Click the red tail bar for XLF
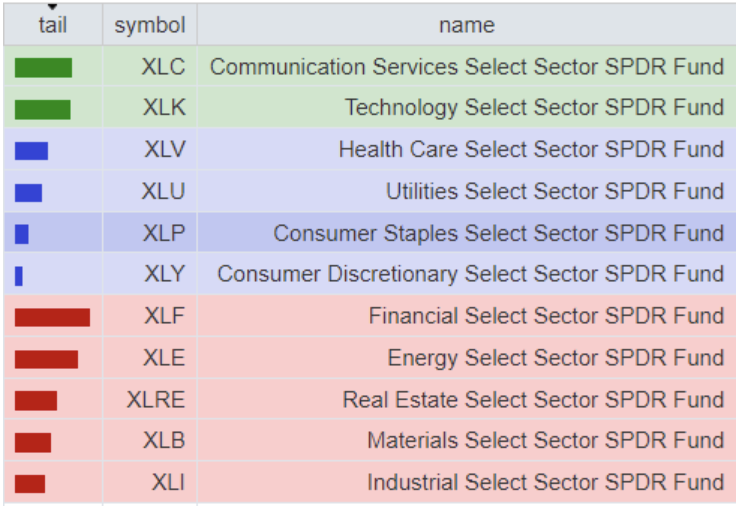740x506 pixels. tap(52, 317)
